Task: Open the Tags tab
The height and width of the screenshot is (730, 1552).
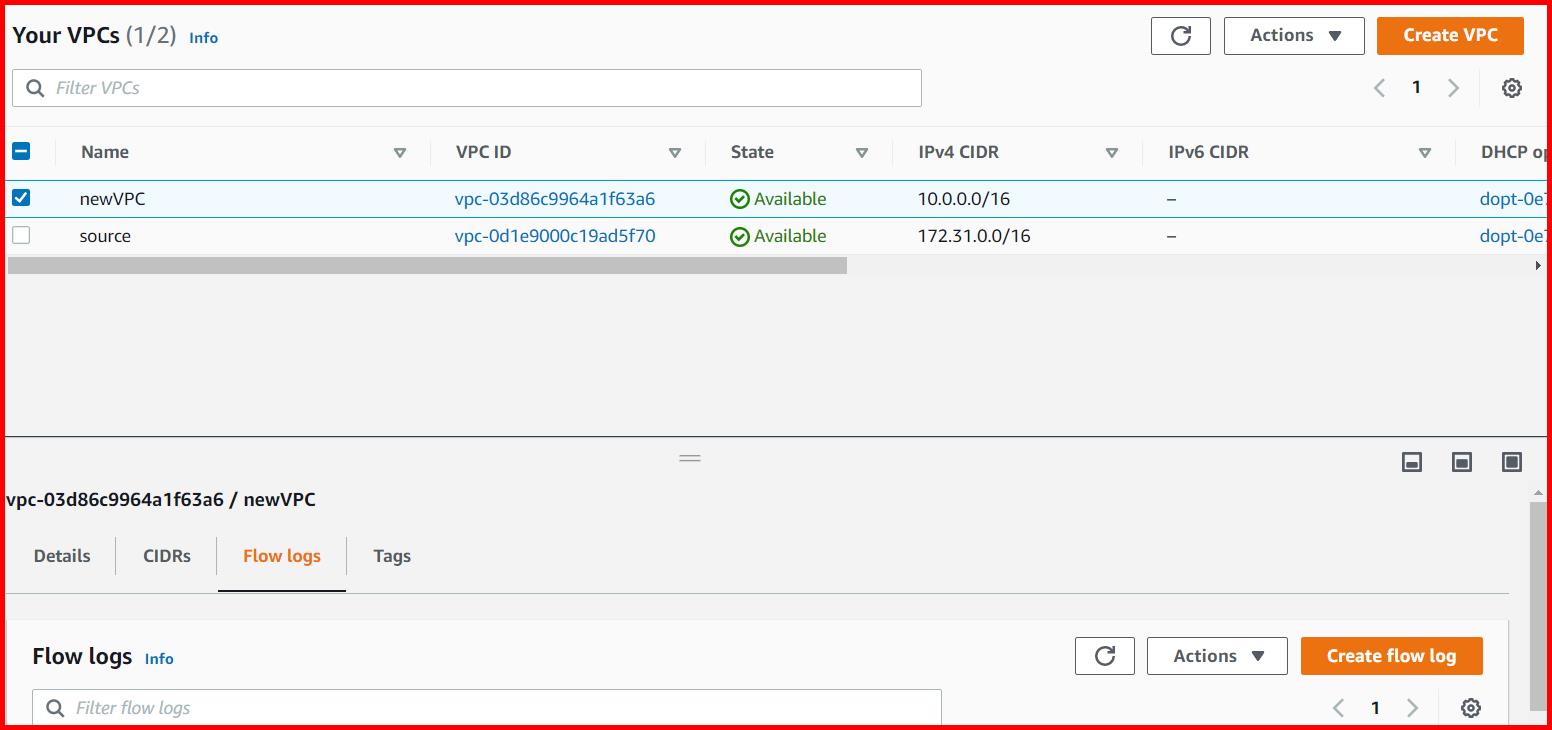Action: (x=391, y=556)
